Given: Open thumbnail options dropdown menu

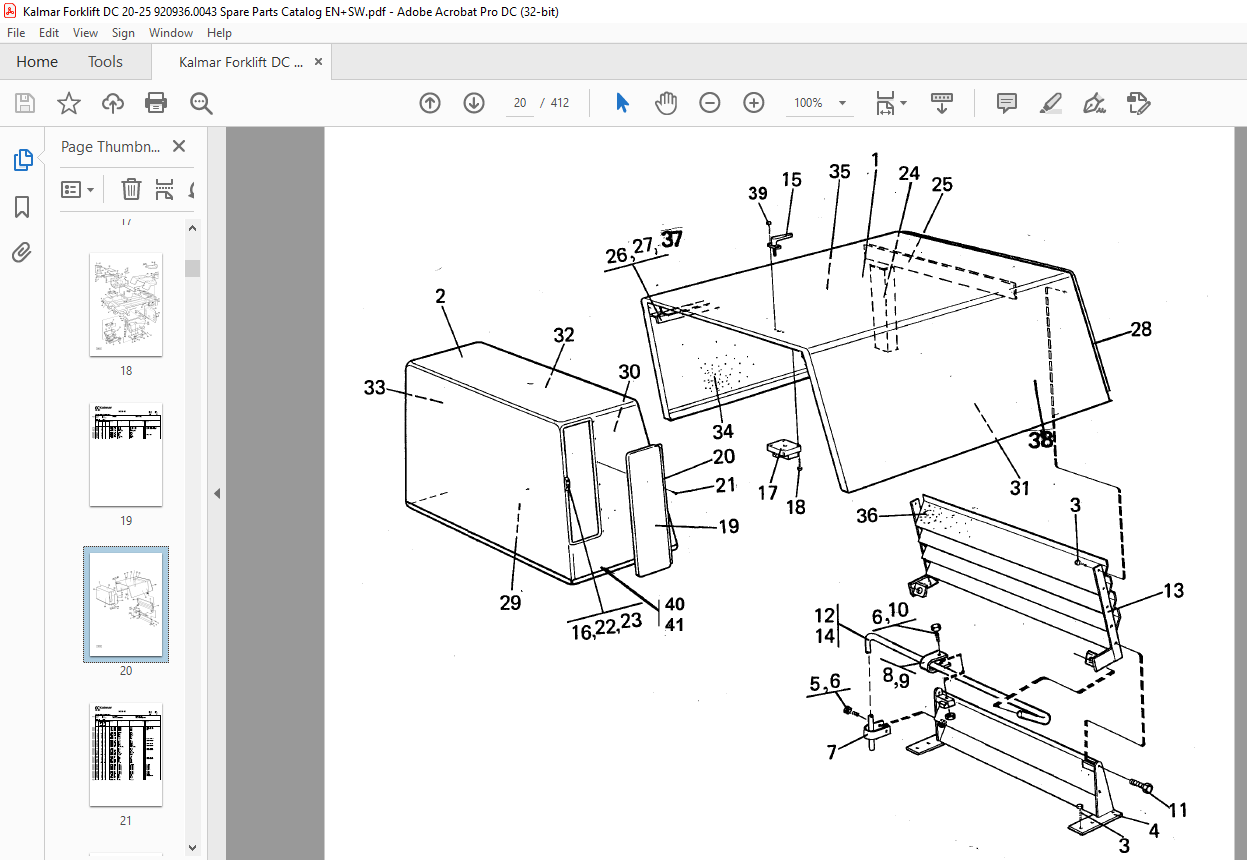Looking at the screenshot, I should pyautogui.click(x=78, y=189).
